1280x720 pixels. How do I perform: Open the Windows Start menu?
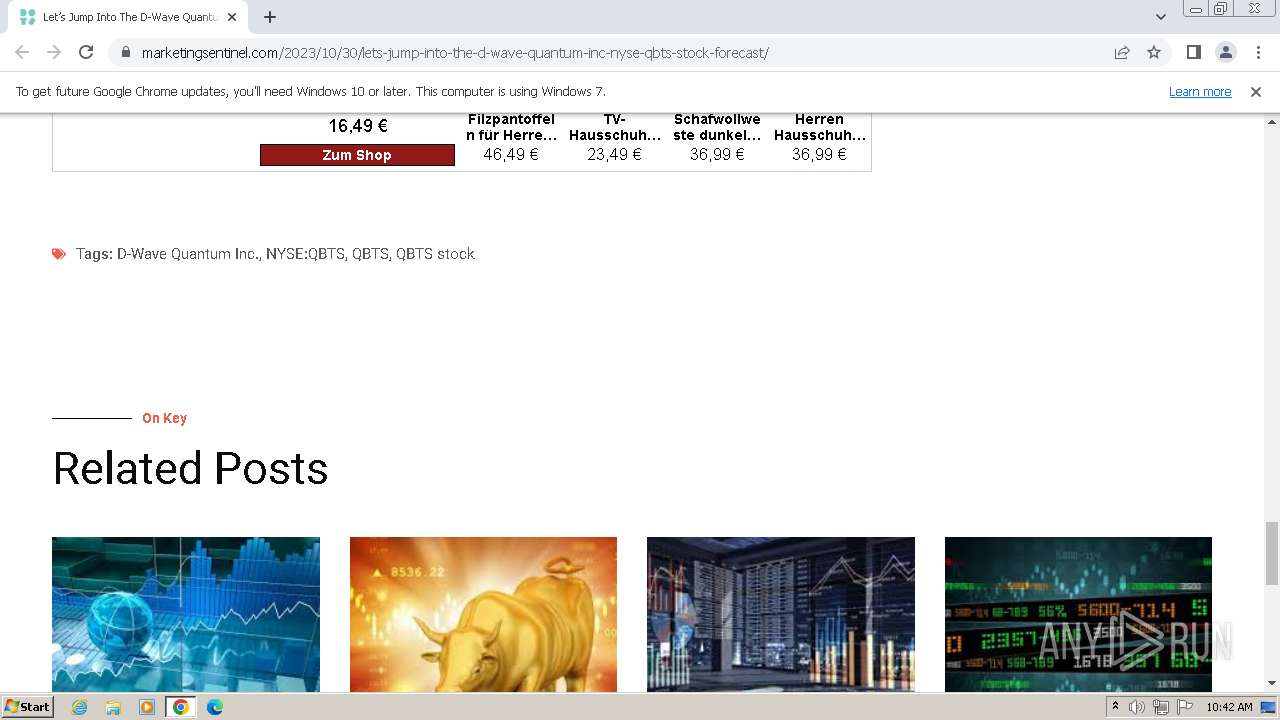pyautogui.click(x=27, y=707)
